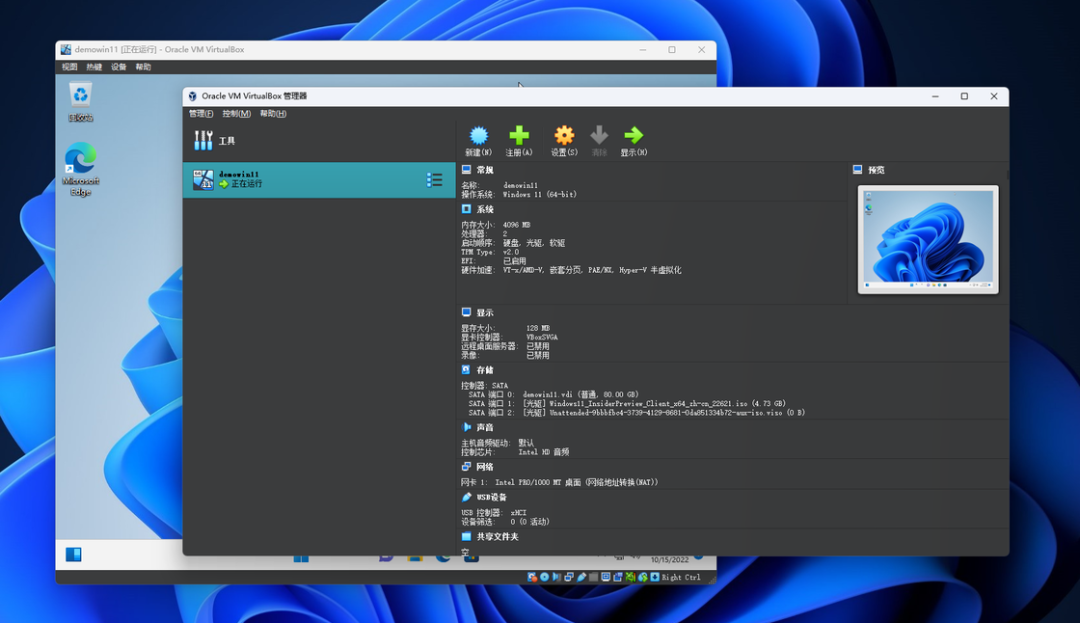Open 视图 menu in demowin11 VM window
This screenshot has width=1080, height=623.
tap(70, 67)
